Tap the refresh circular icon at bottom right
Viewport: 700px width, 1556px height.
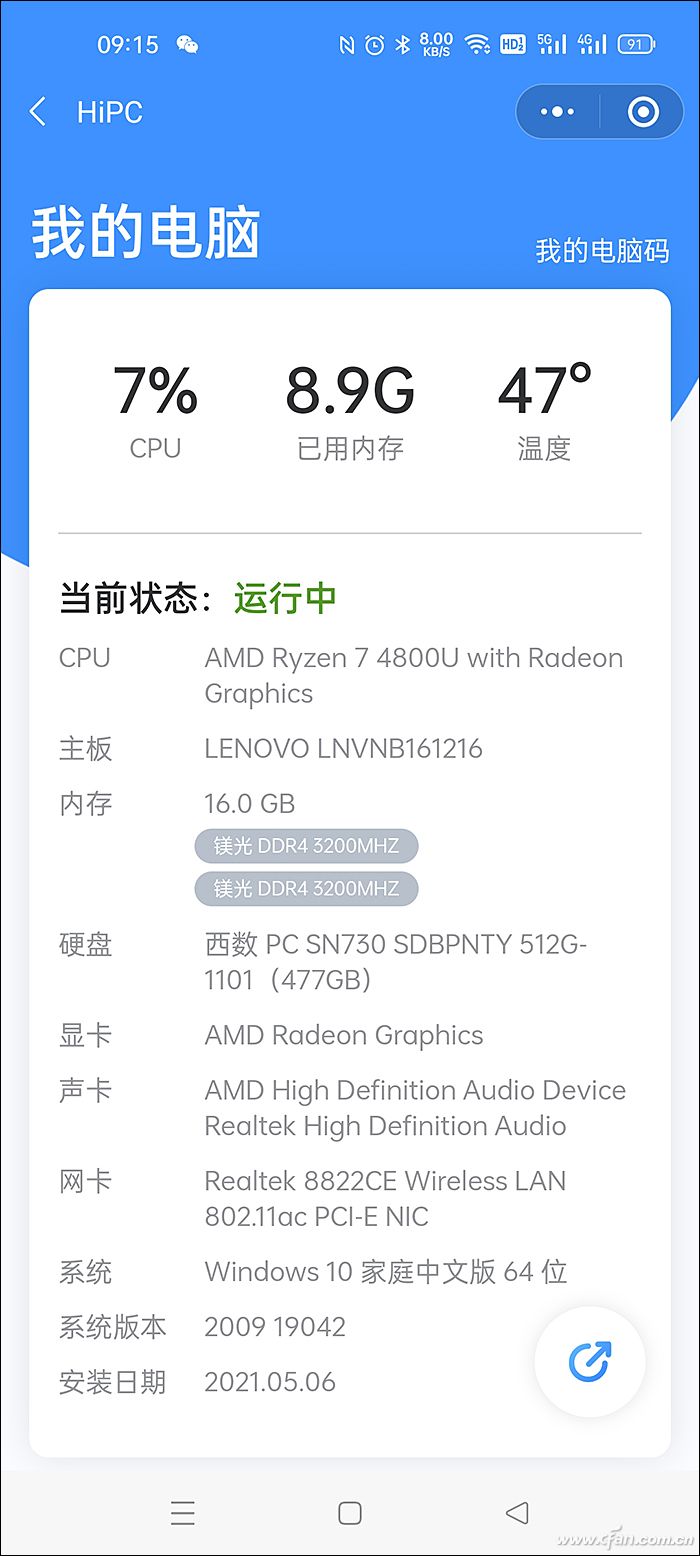tap(589, 1361)
